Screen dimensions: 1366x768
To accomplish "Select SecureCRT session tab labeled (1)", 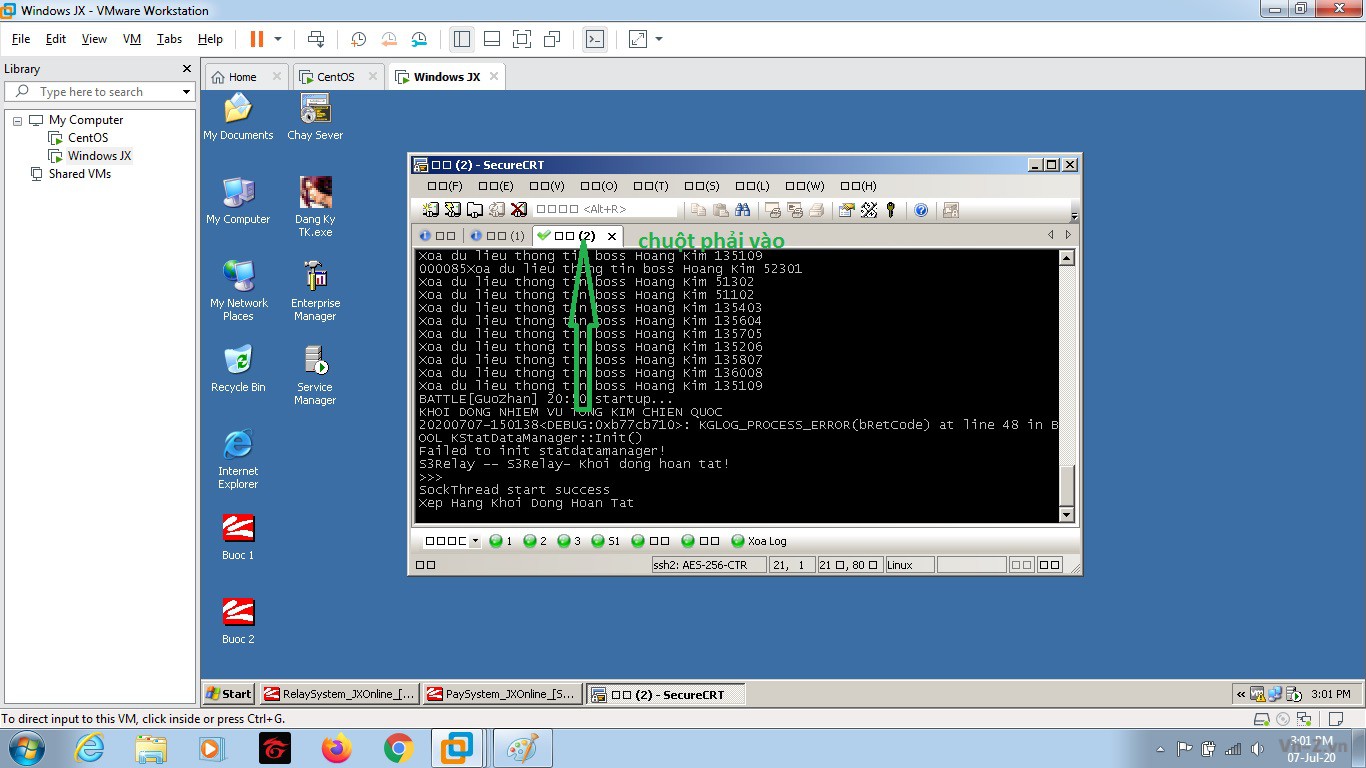I will point(497,236).
